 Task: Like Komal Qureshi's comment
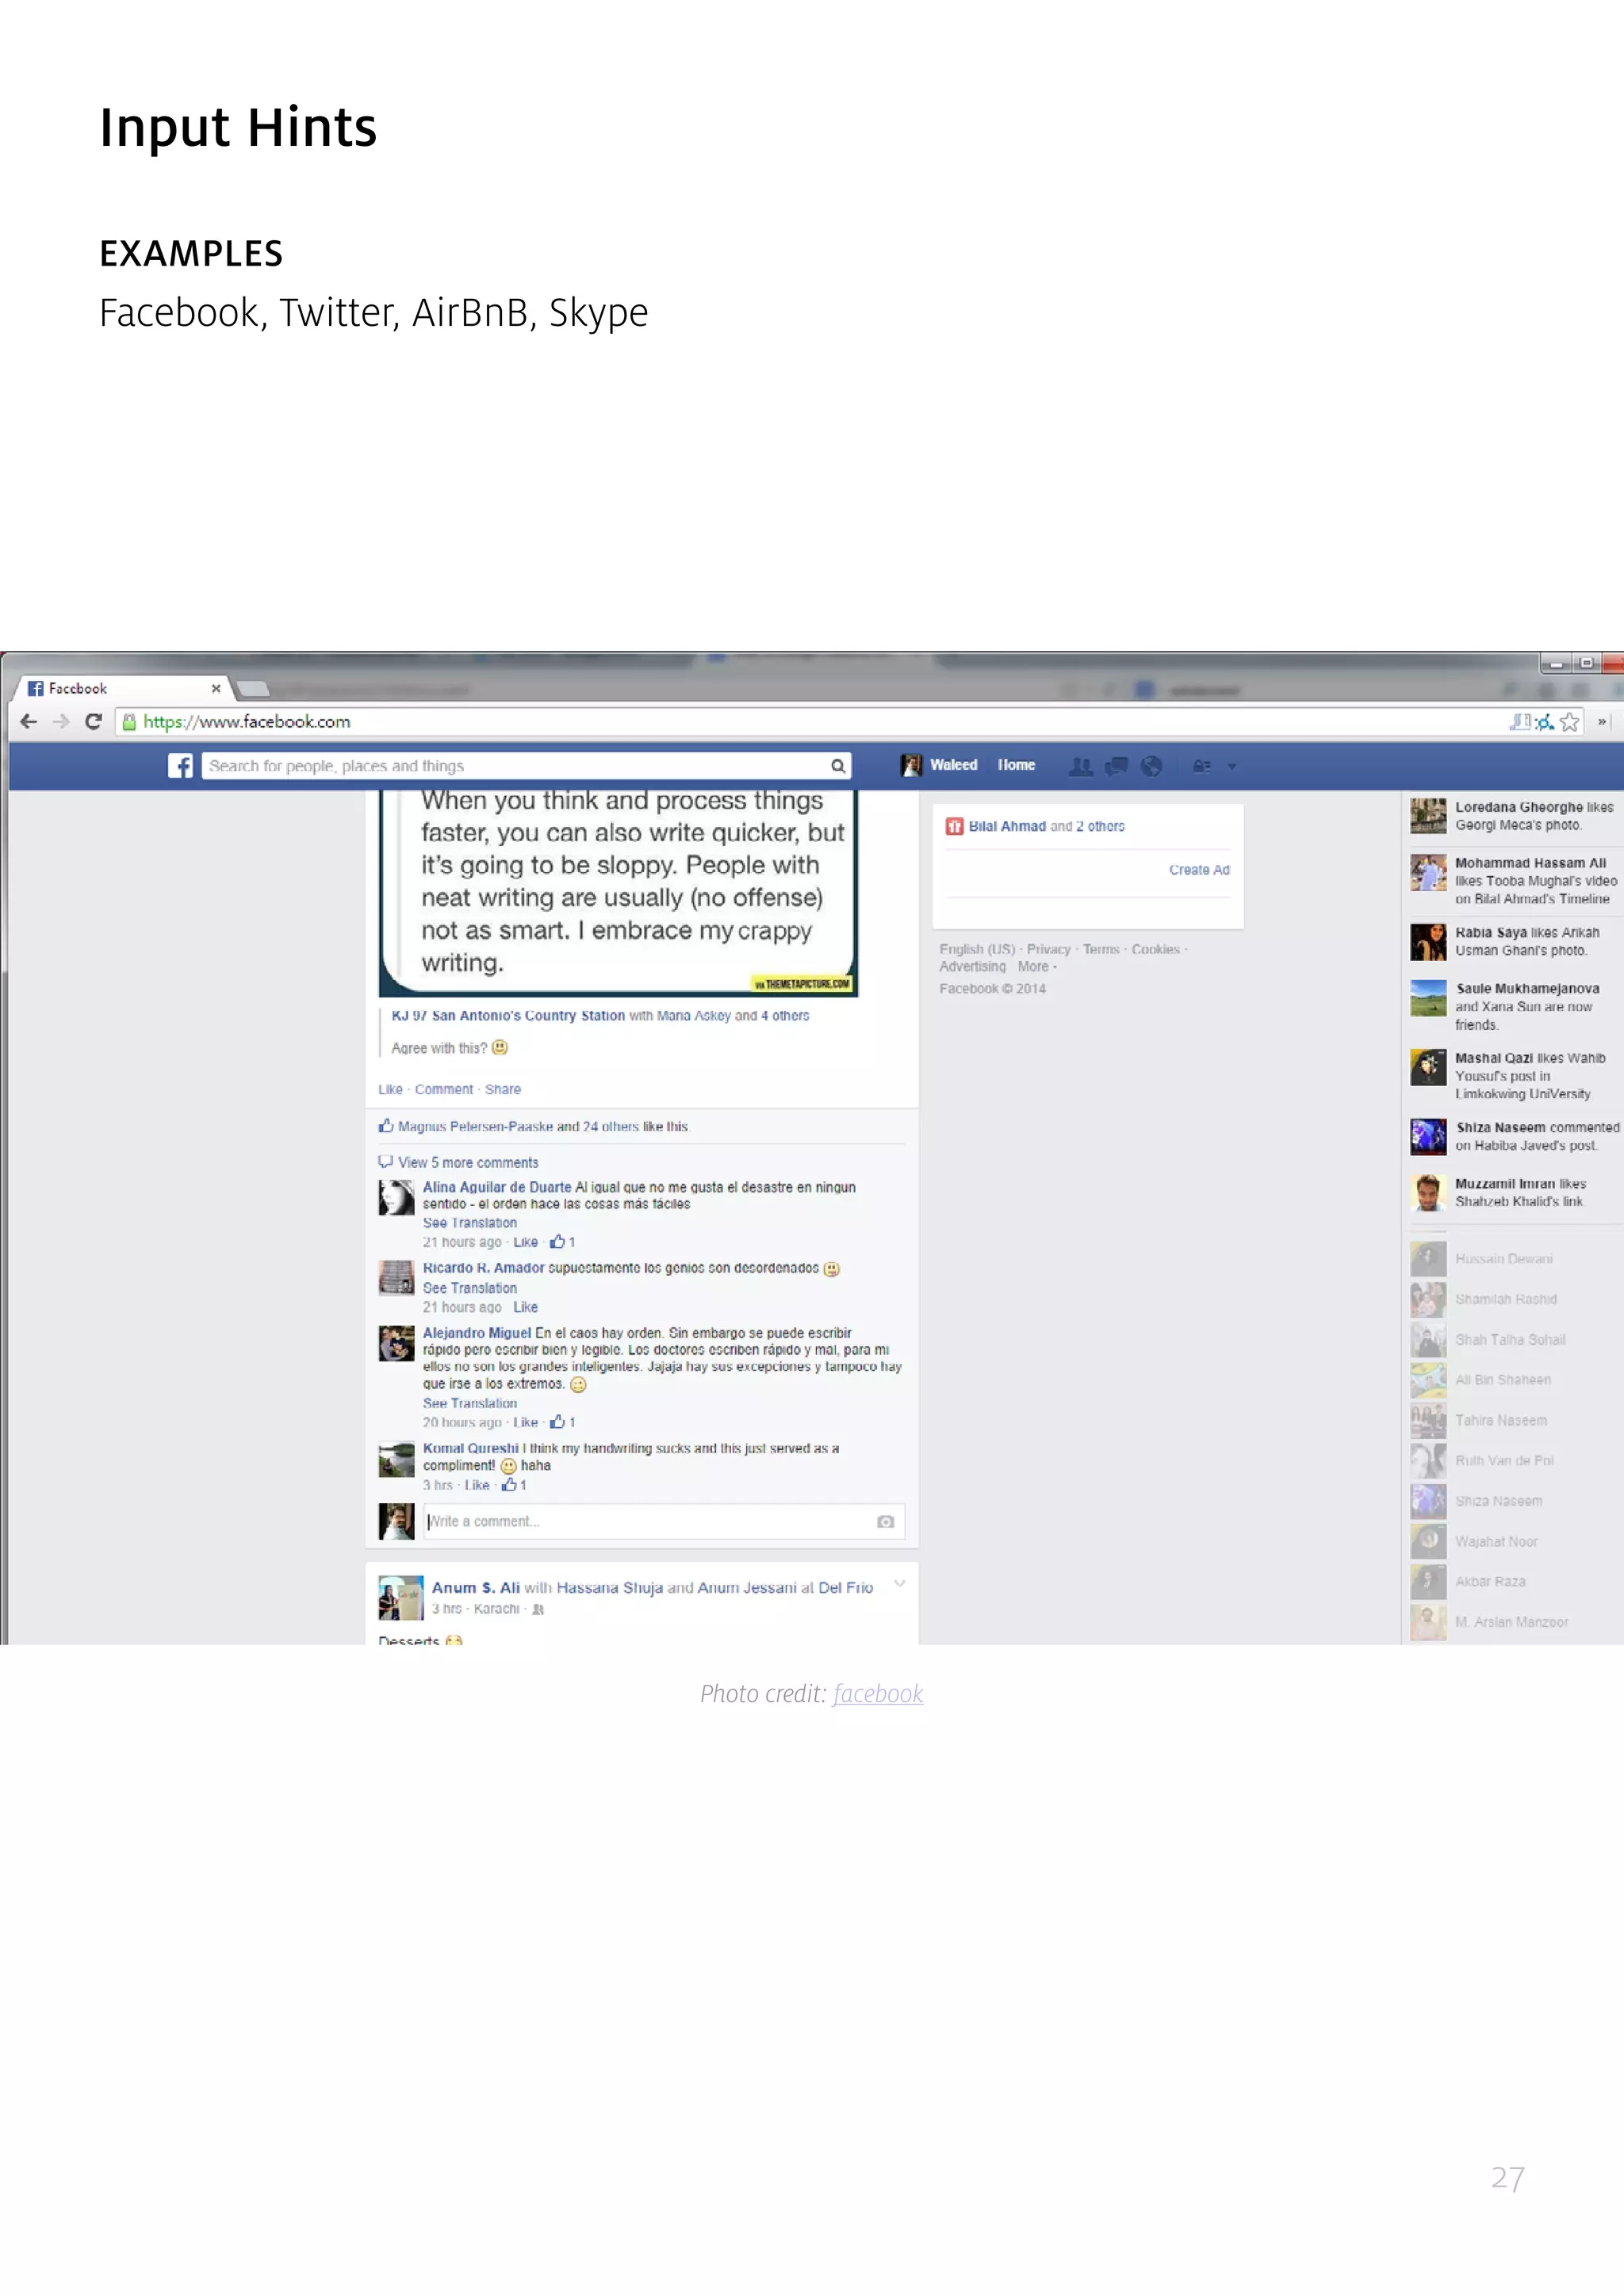click(x=477, y=1485)
